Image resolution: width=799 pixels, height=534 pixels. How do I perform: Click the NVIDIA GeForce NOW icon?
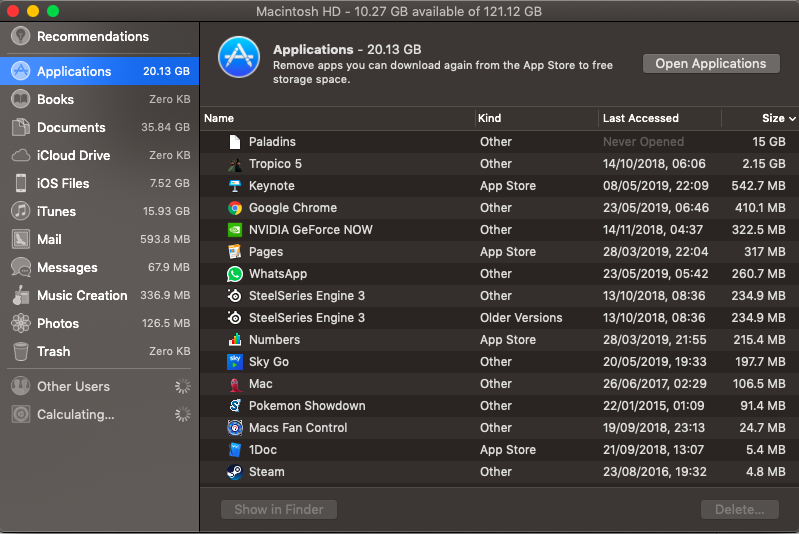(x=235, y=230)
